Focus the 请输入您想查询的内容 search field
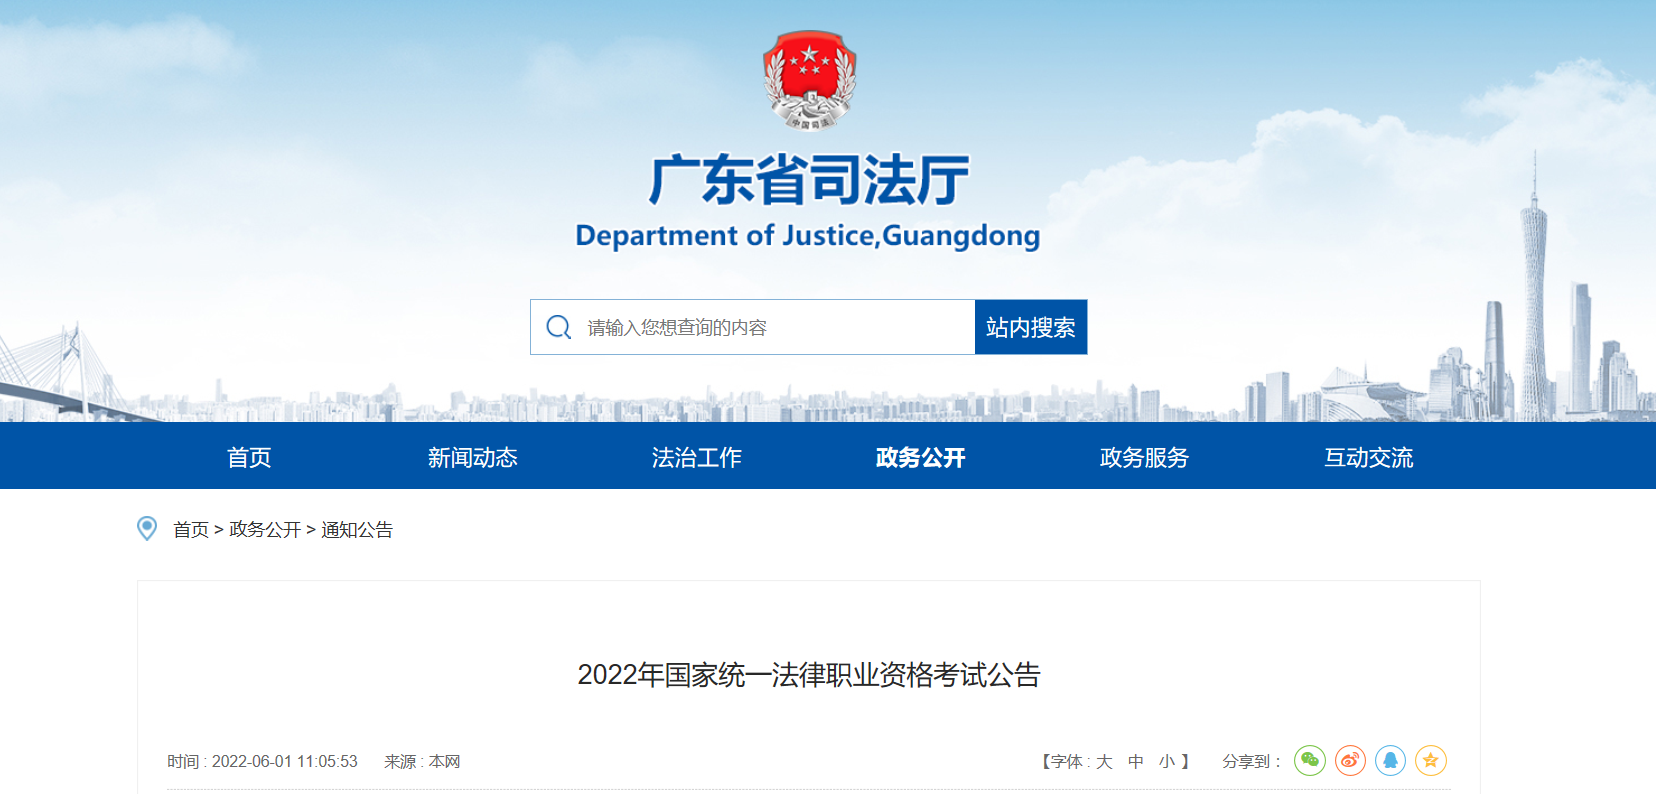This screenshot has width=1656, height=794. [770, 327]
